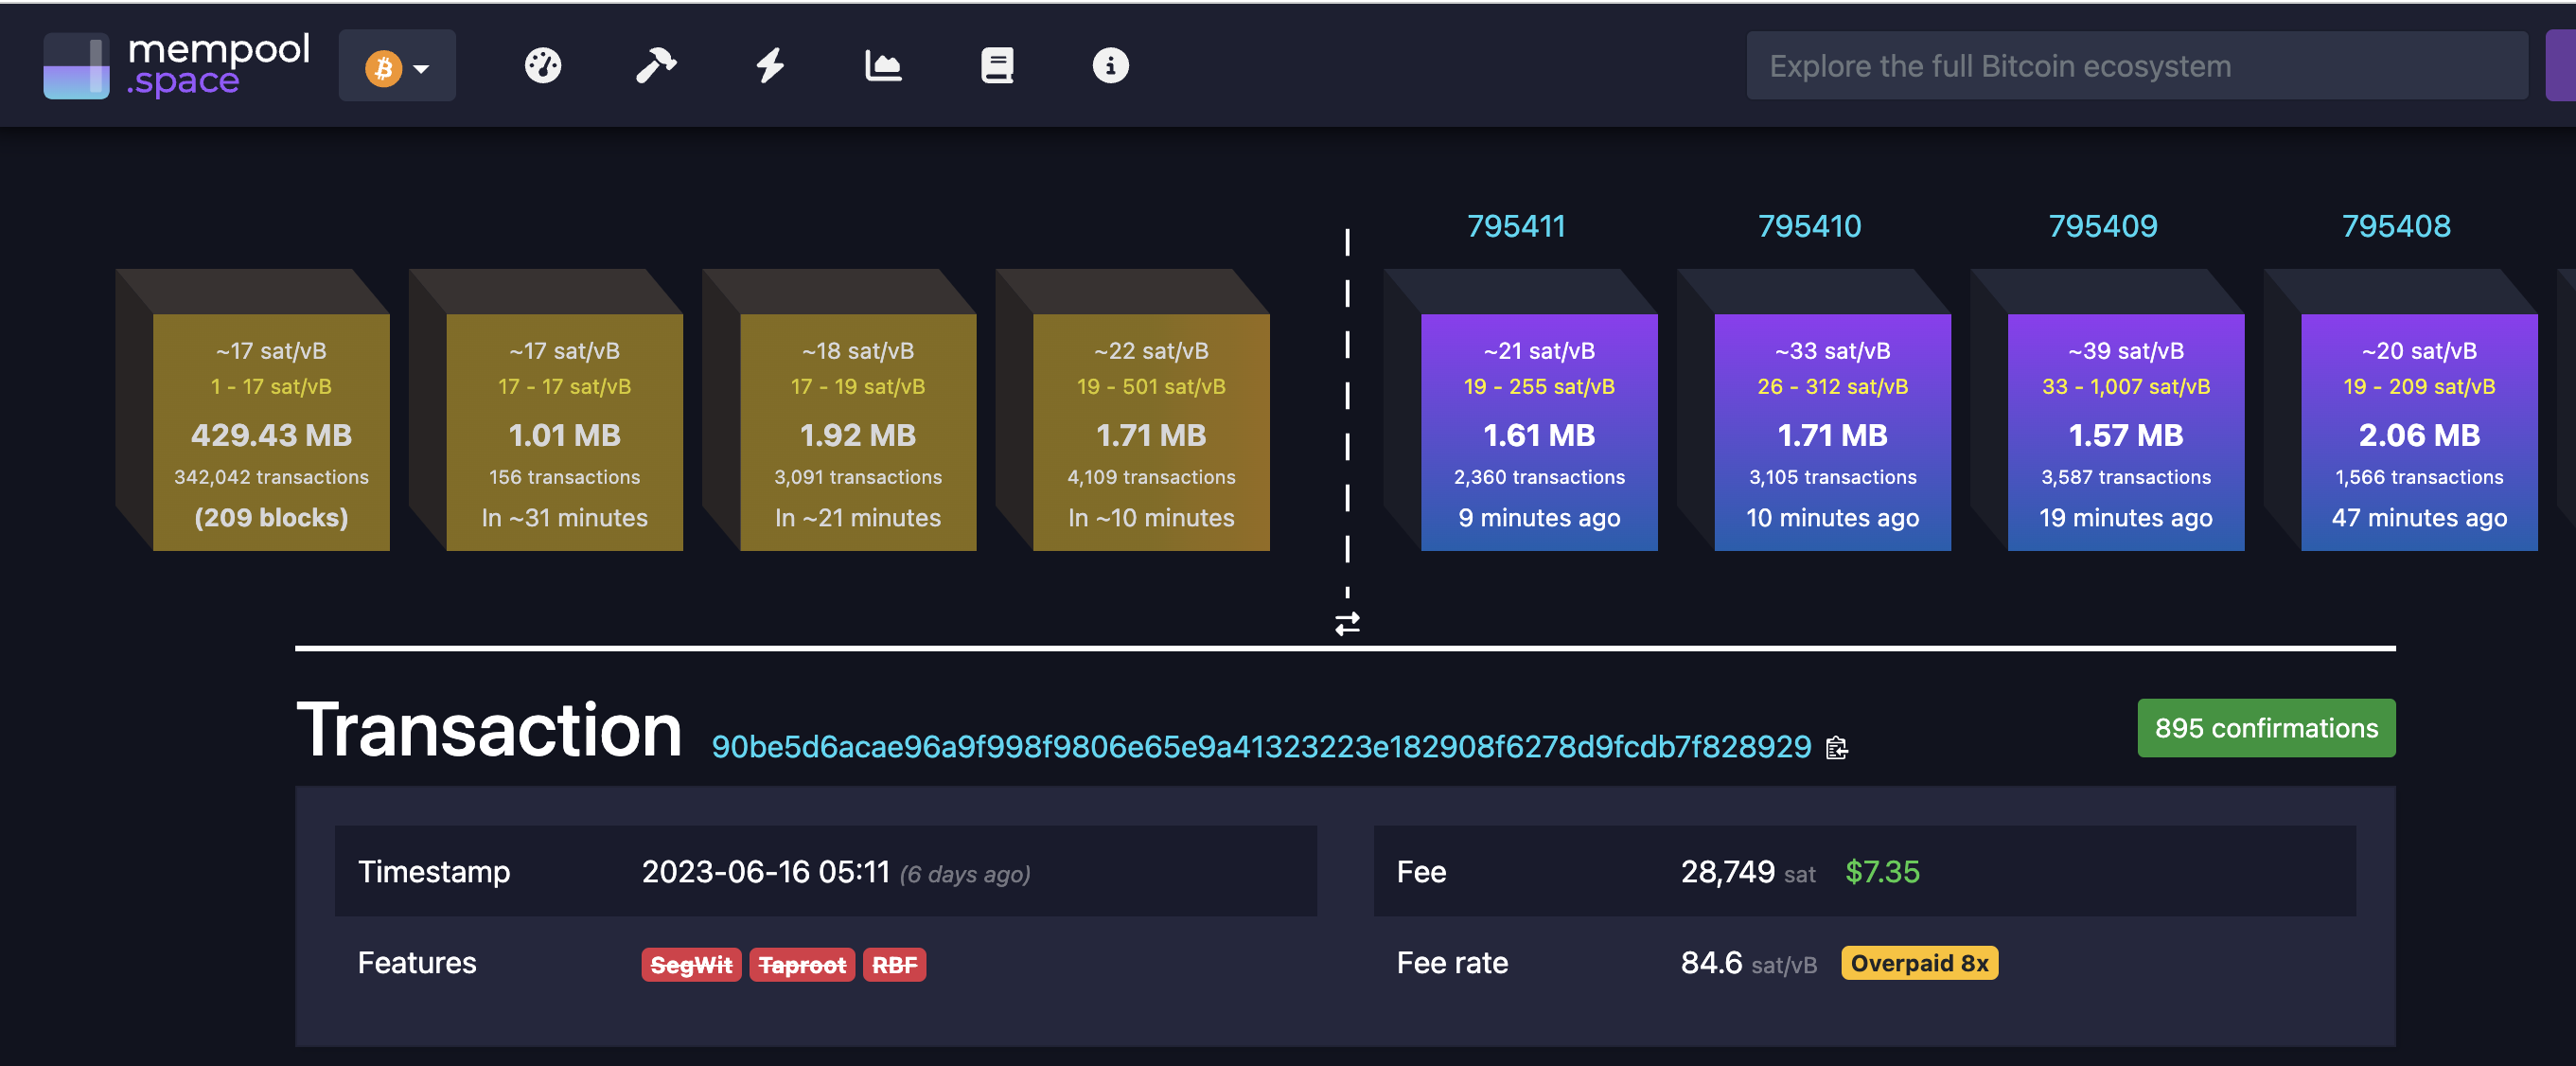Open the About info icon
This screenshot has height=1066, width=2576.
pos(1110,66)
